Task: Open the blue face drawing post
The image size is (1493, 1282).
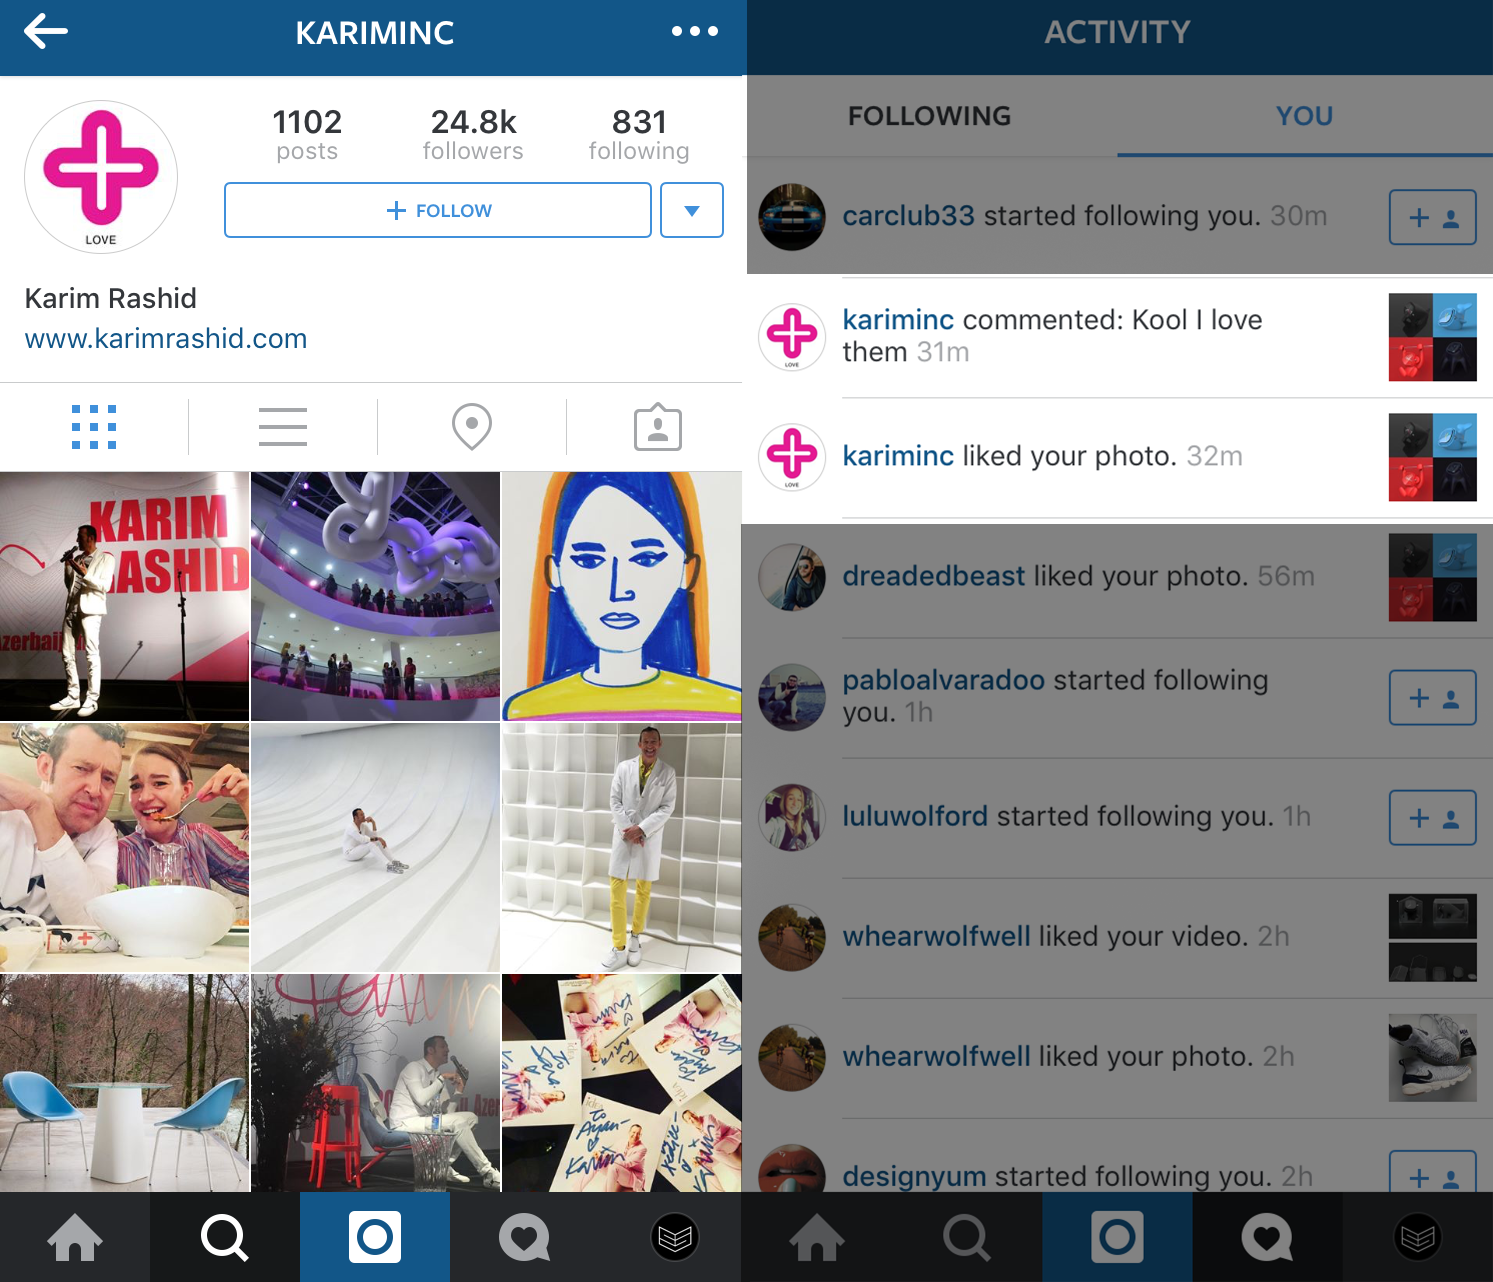Action: 622,596
